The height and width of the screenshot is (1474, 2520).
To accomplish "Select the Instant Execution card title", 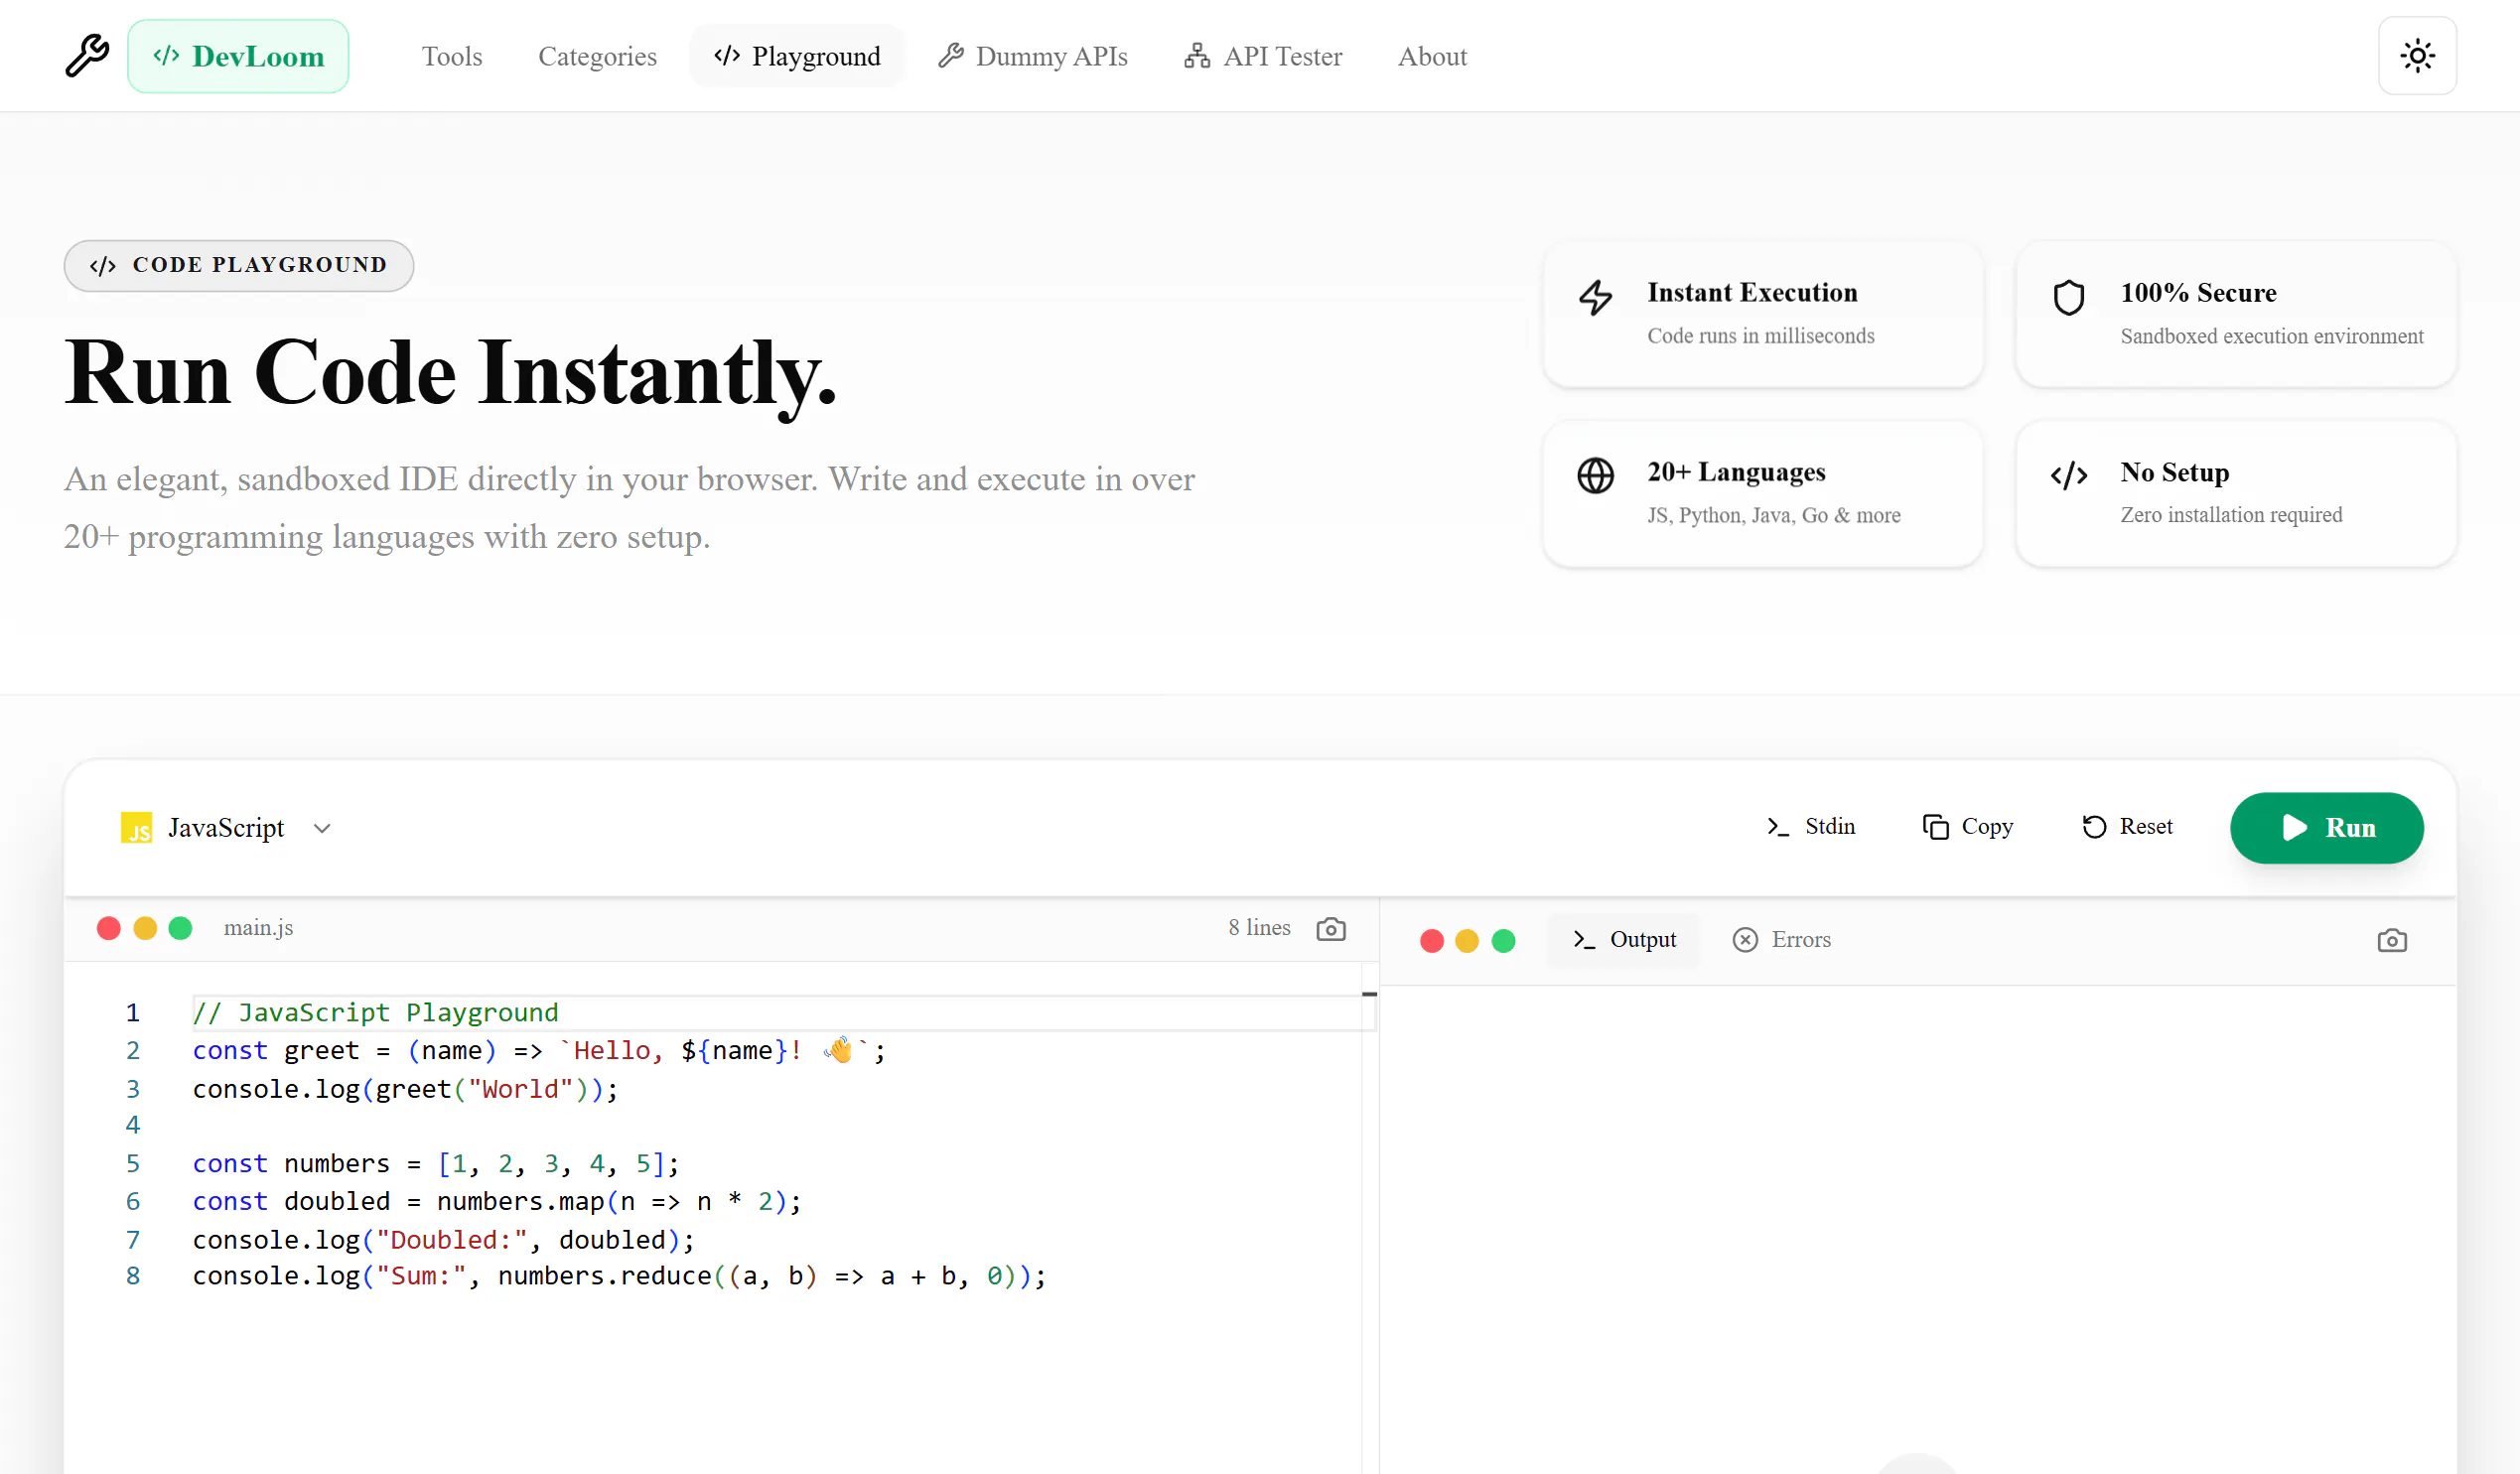I will (1752, 292).
